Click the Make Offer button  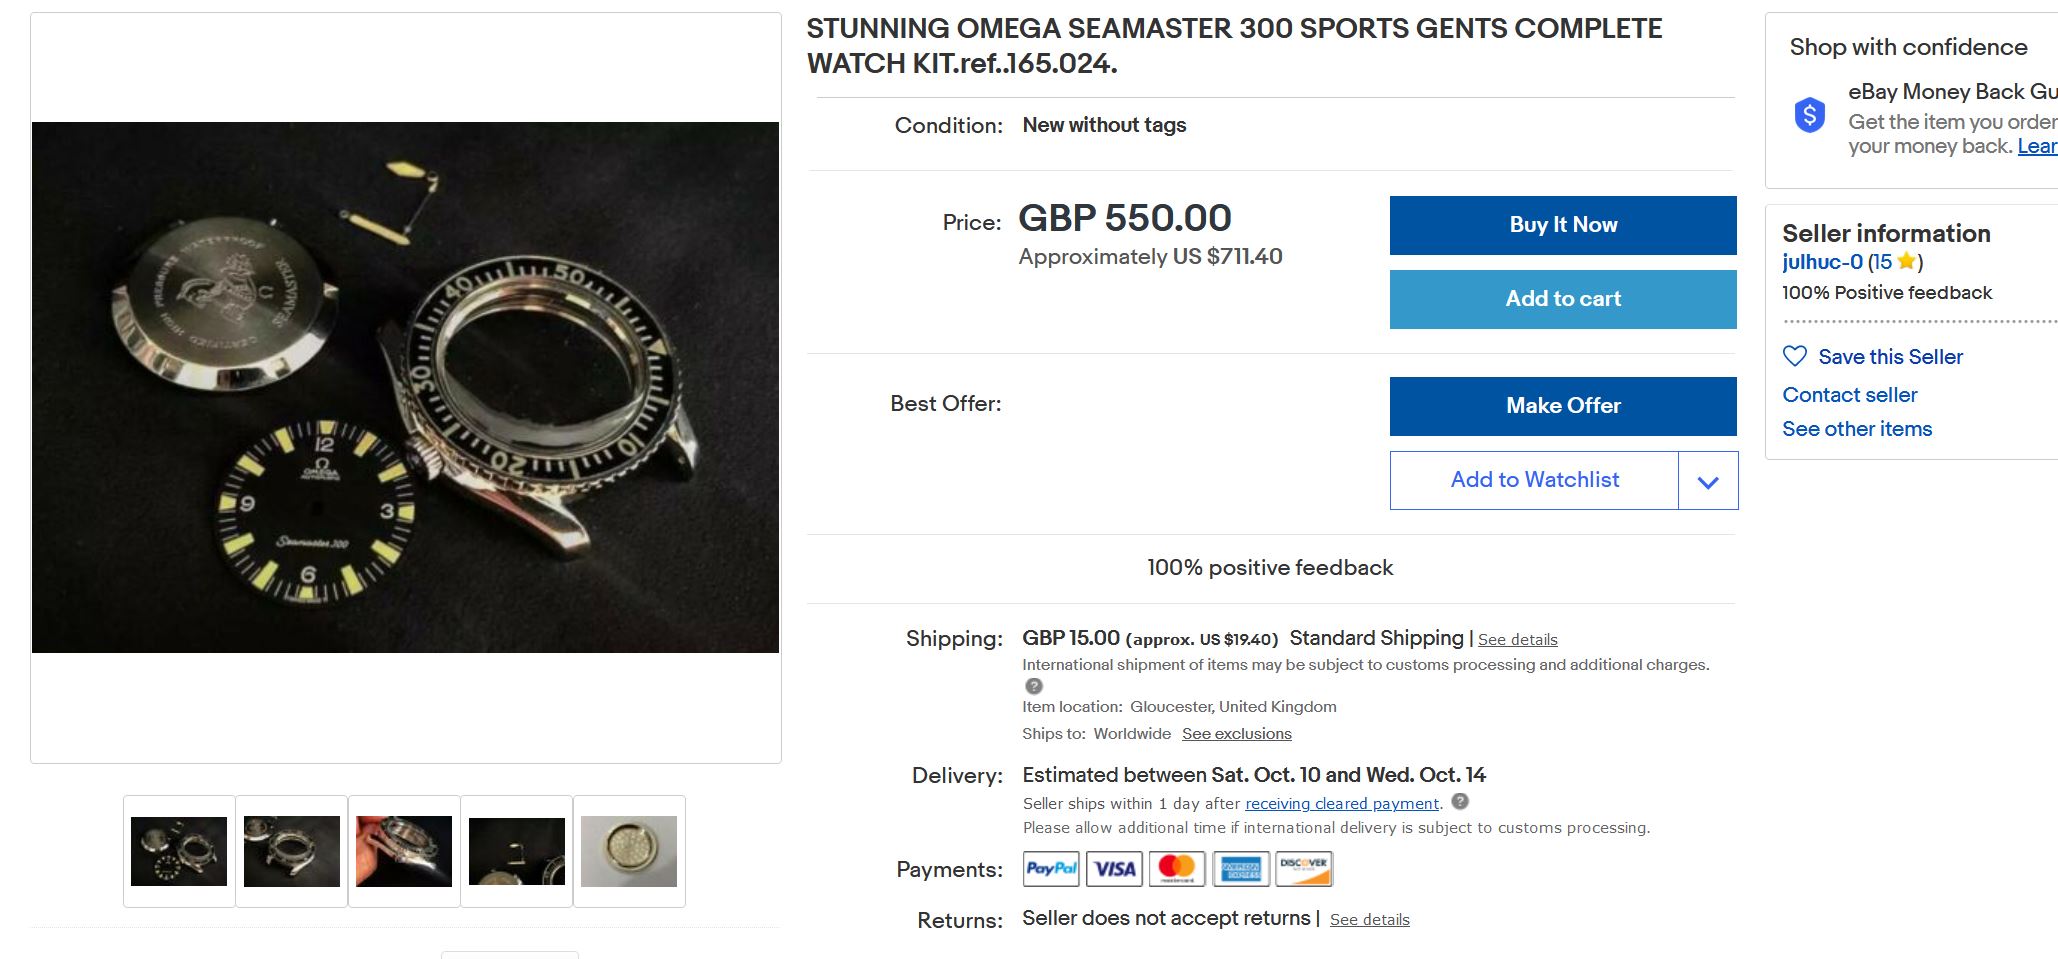[x=1563, y=406]
